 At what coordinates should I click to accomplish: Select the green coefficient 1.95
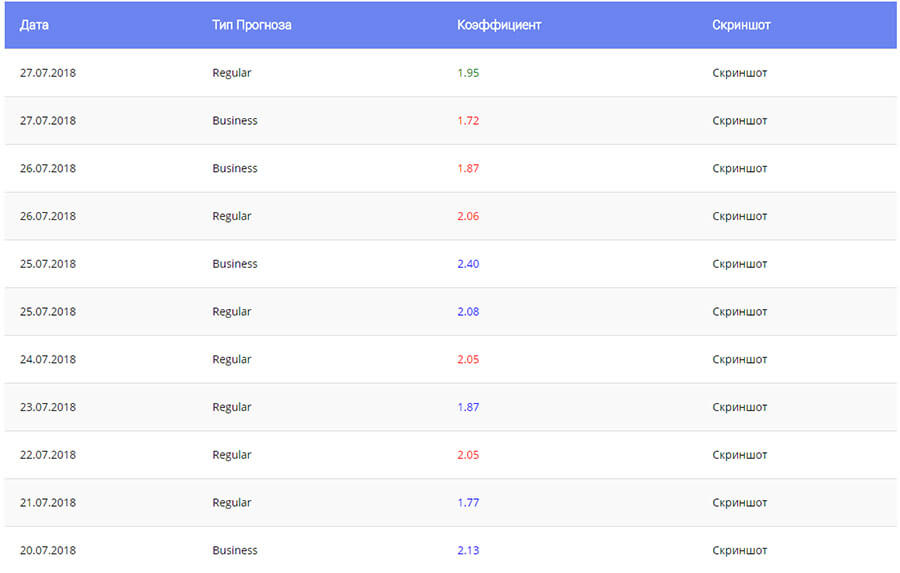click(x=468, y=73)
